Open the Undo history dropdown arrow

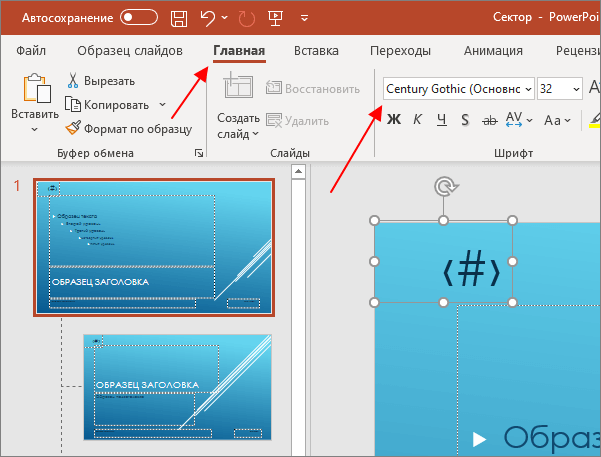point(225,18)
